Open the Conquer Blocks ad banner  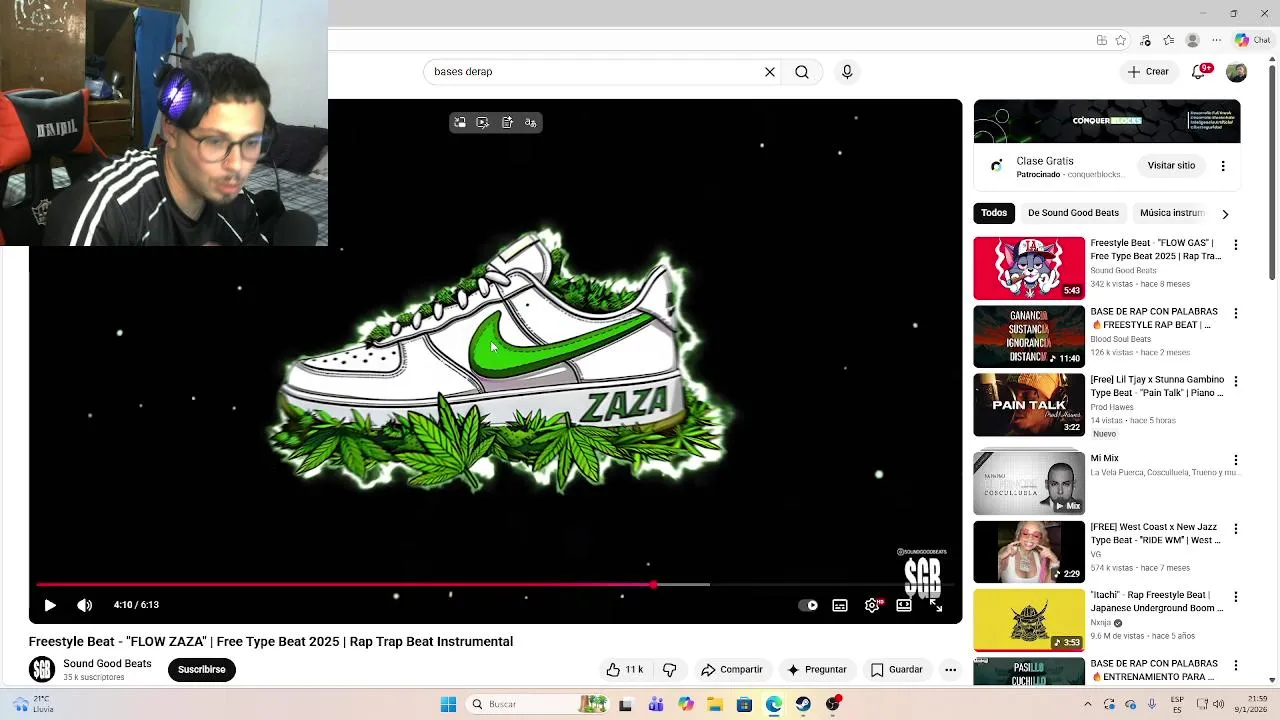point(1107,121)
